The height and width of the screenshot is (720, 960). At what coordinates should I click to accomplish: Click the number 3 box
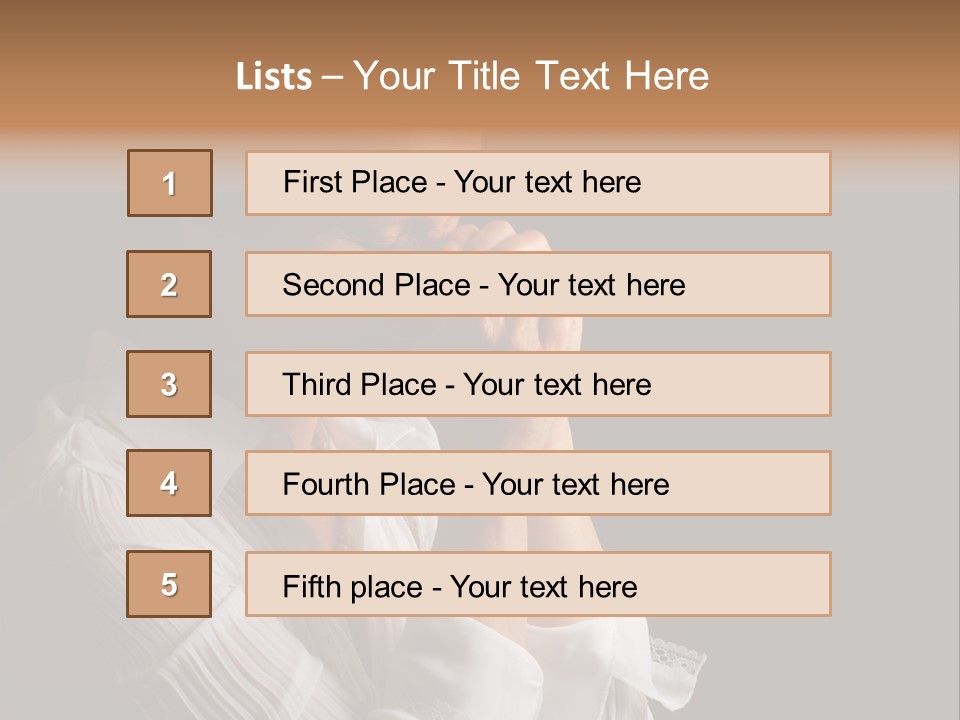coord(169,384)
